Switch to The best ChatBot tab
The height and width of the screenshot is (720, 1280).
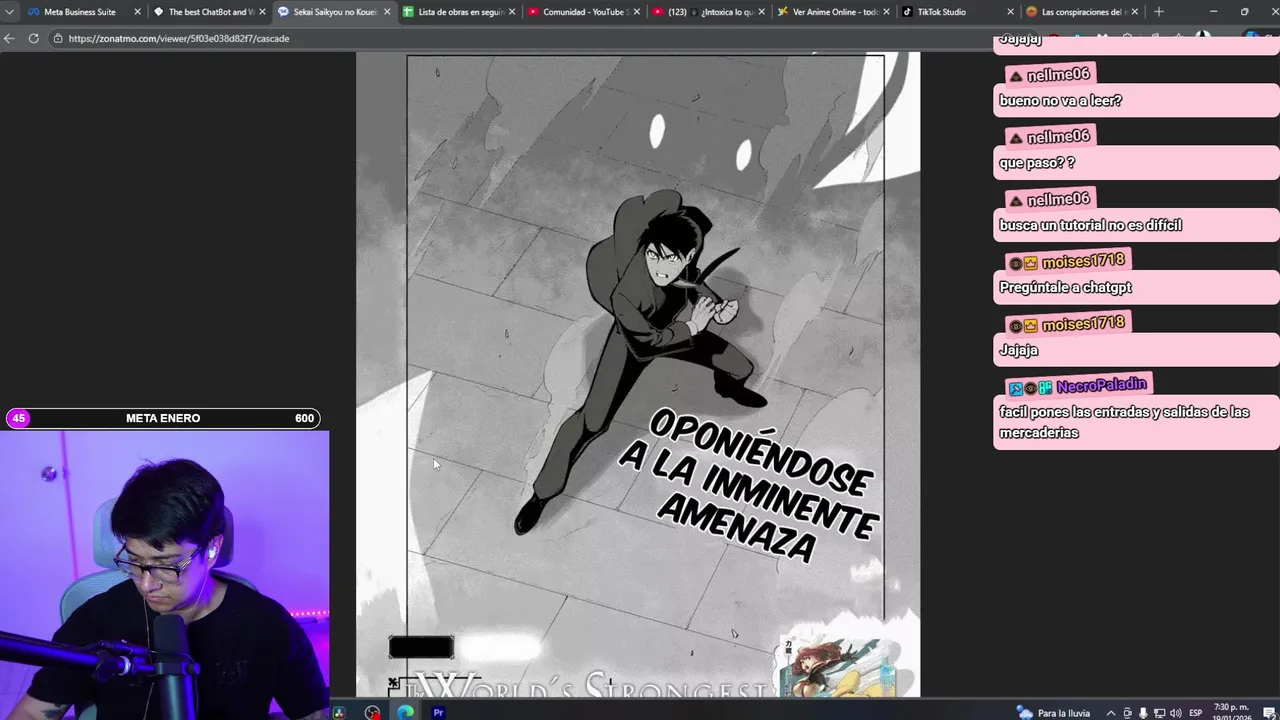(x=210, y=12)
